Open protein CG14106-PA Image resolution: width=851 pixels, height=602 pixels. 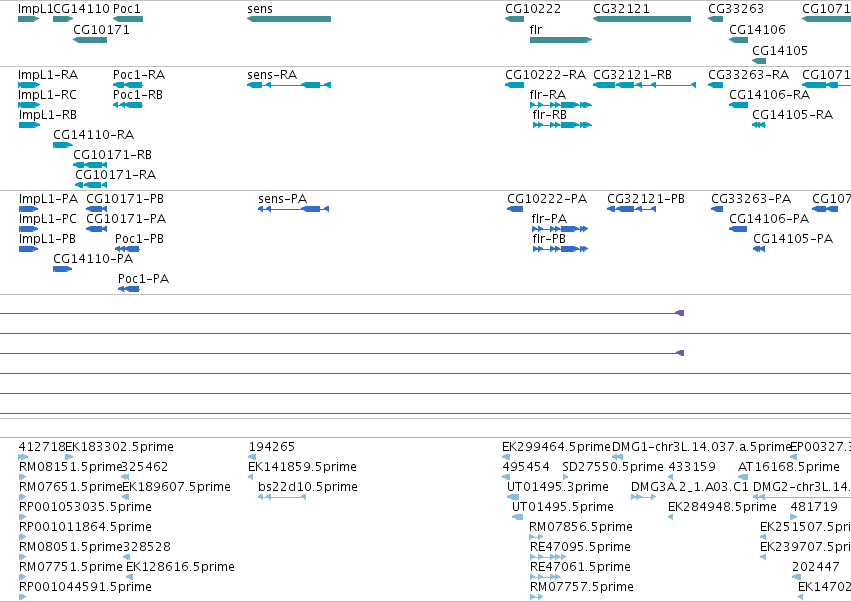pyautogui.click(x=769, y=219)
